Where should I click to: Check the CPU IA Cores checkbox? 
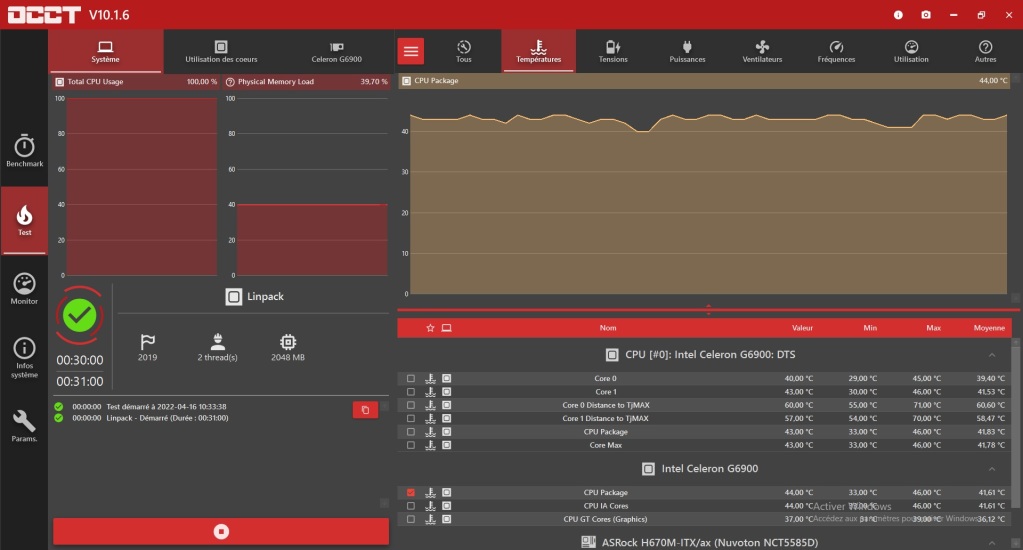tap(410, 506)
